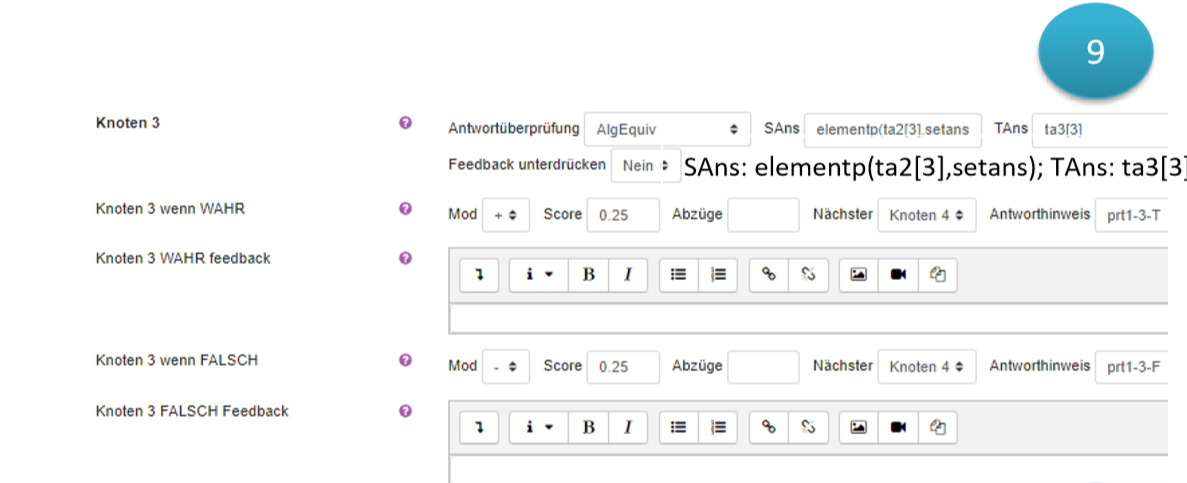1187x483 pixels.
Task: Open Feedback unterdrücken Nein dropdown
Action: pos(644,166)
